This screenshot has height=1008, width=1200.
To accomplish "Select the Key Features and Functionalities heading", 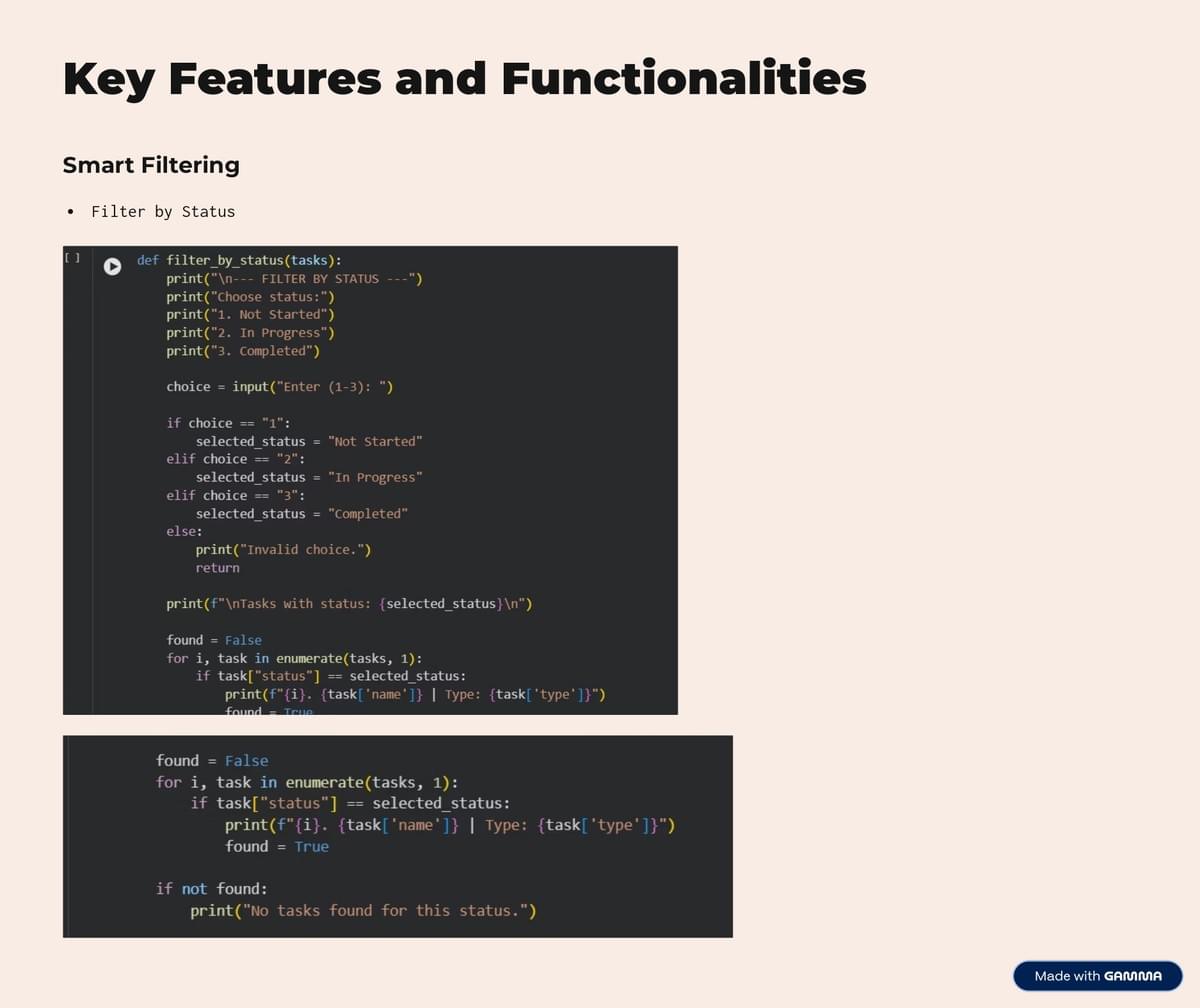I will [464, 79].
